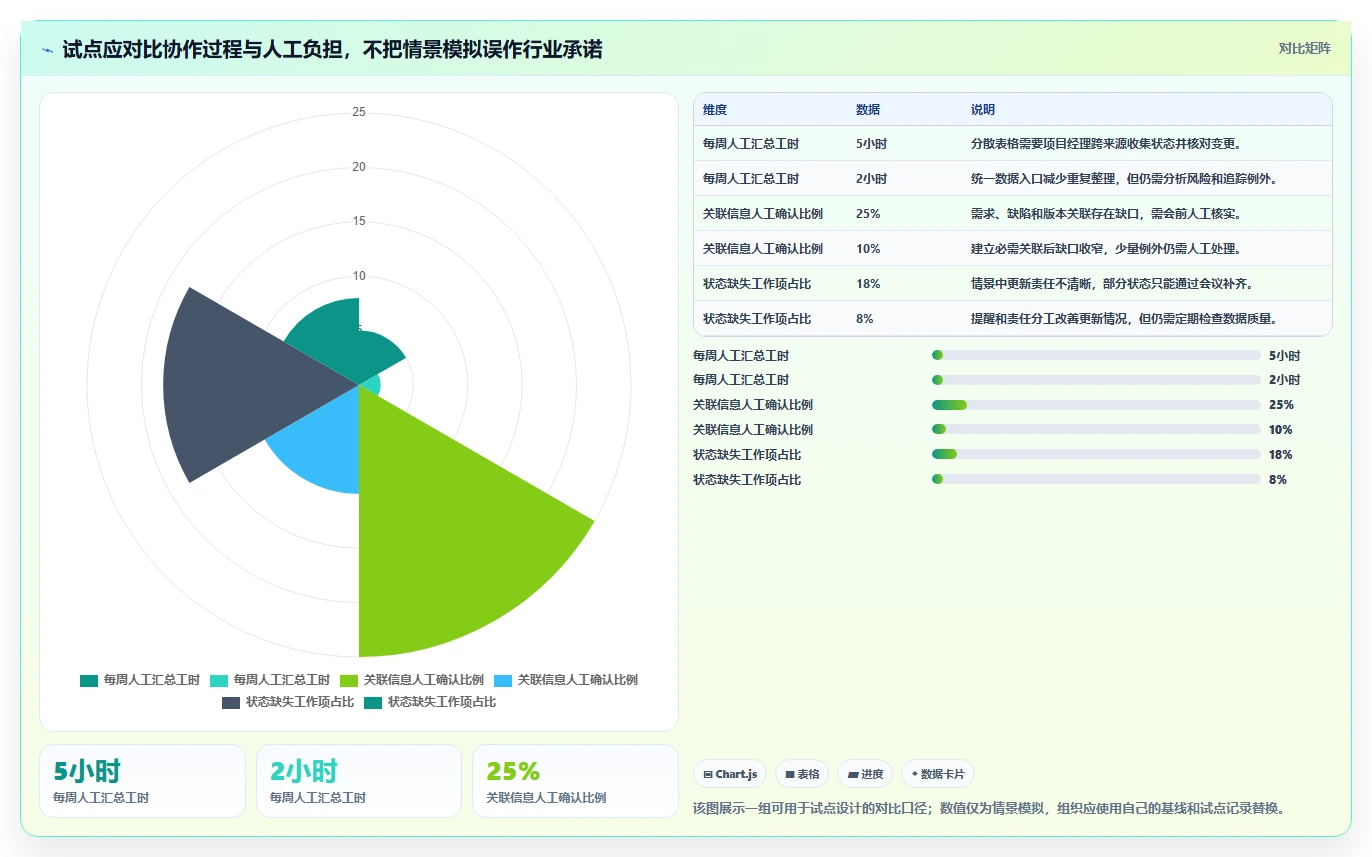Click the description starting 提醒和责任分工改善
Viewport: 1372px width, 857px height.
tap(1124, 319)
